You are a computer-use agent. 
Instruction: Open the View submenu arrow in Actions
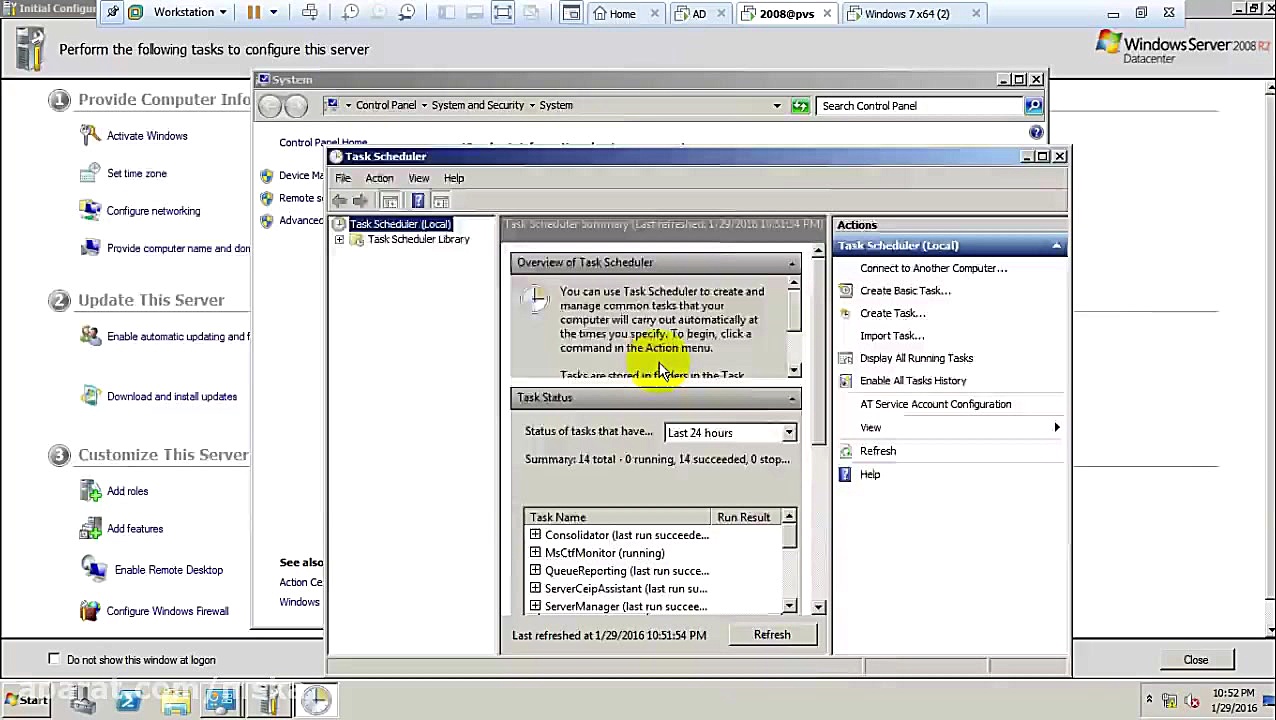(1056, 428)
